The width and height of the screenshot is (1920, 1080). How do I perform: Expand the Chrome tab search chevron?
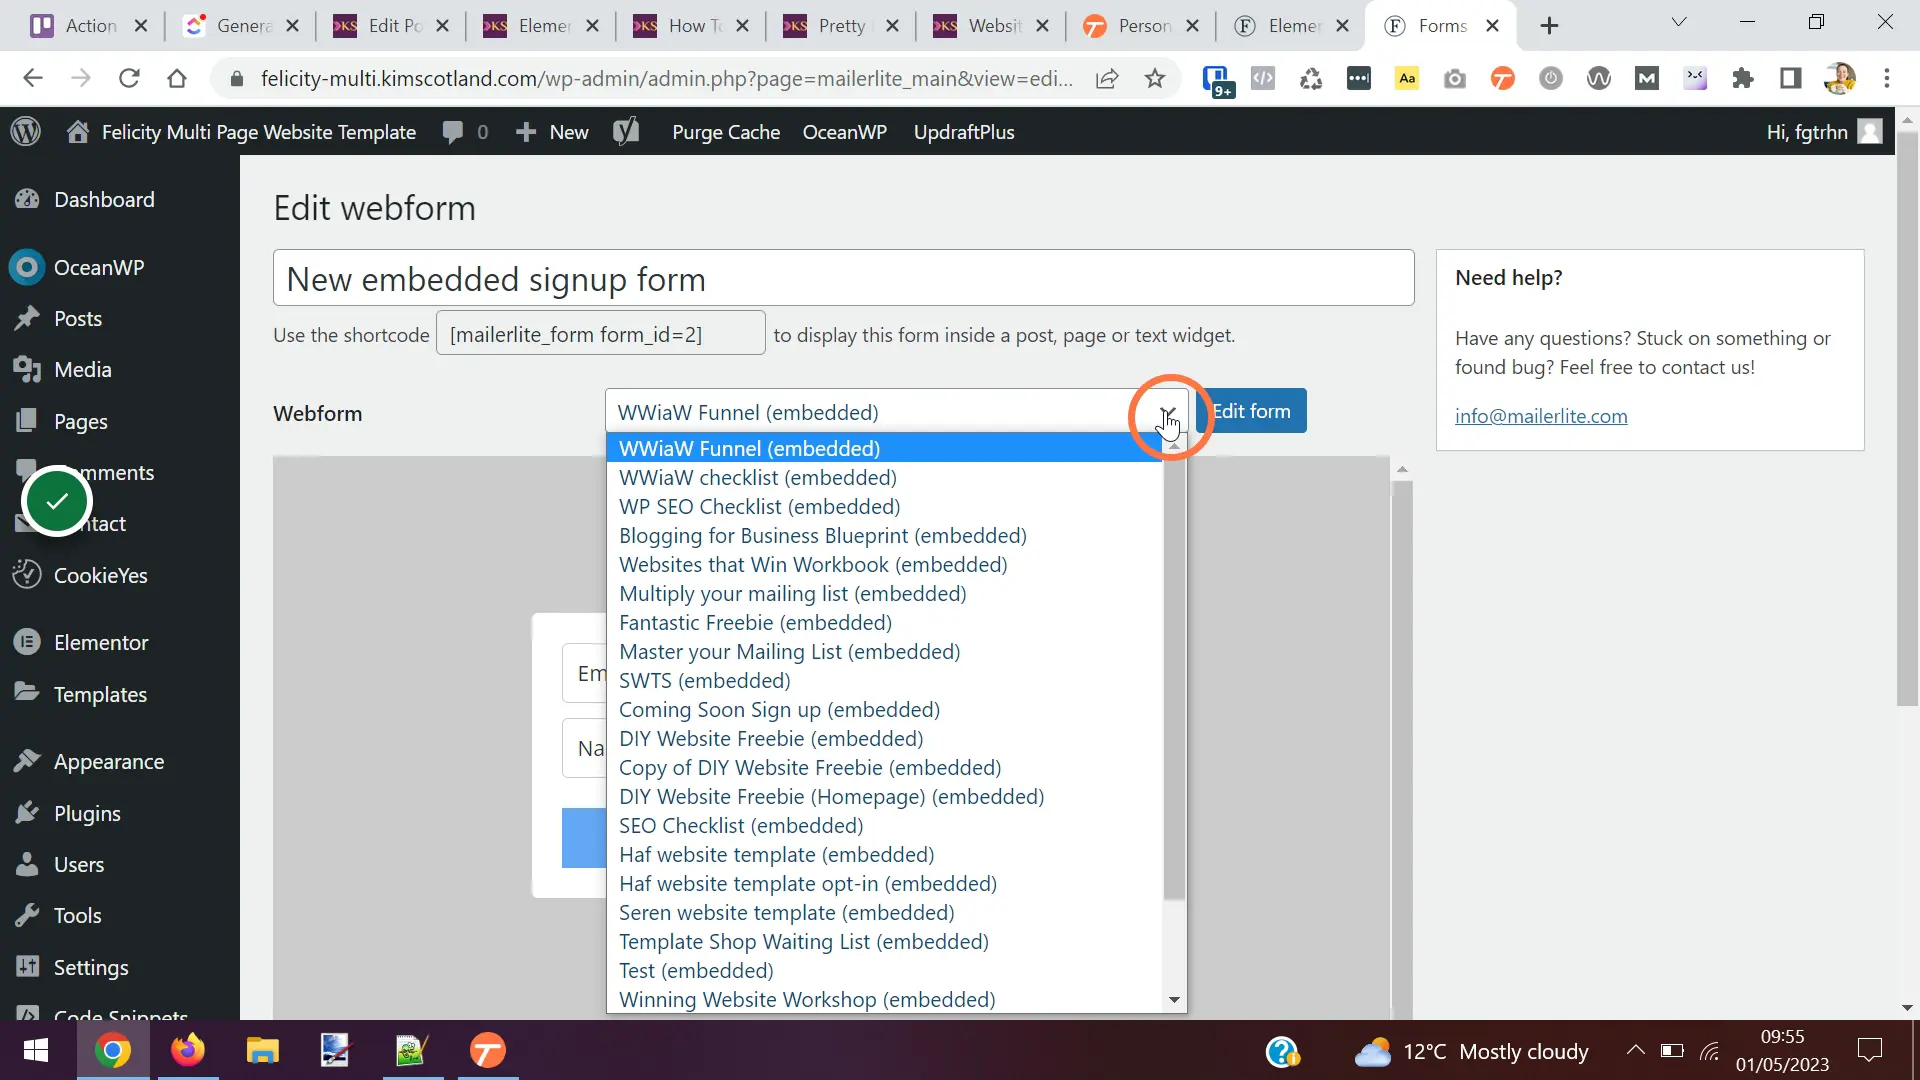coord(1679,22)
